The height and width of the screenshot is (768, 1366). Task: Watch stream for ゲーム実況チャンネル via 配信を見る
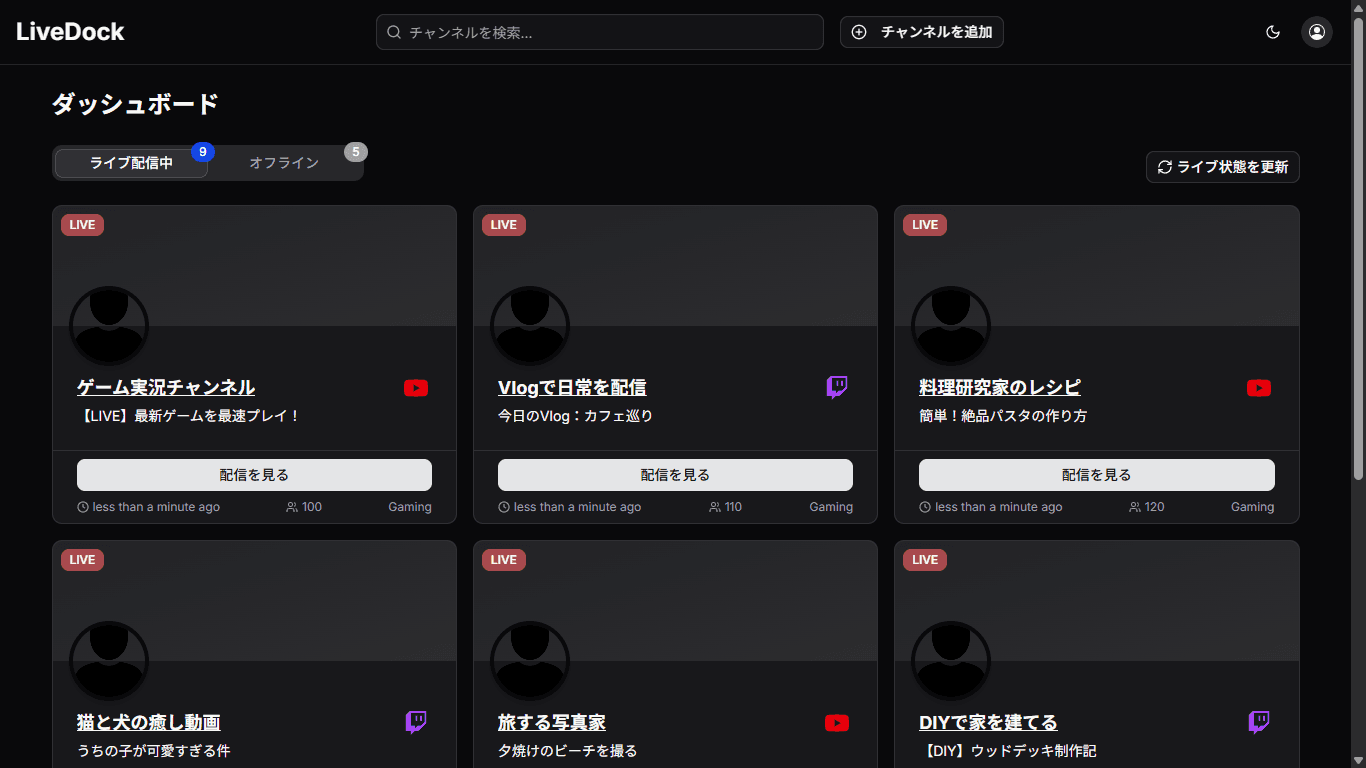click(254, 475)
